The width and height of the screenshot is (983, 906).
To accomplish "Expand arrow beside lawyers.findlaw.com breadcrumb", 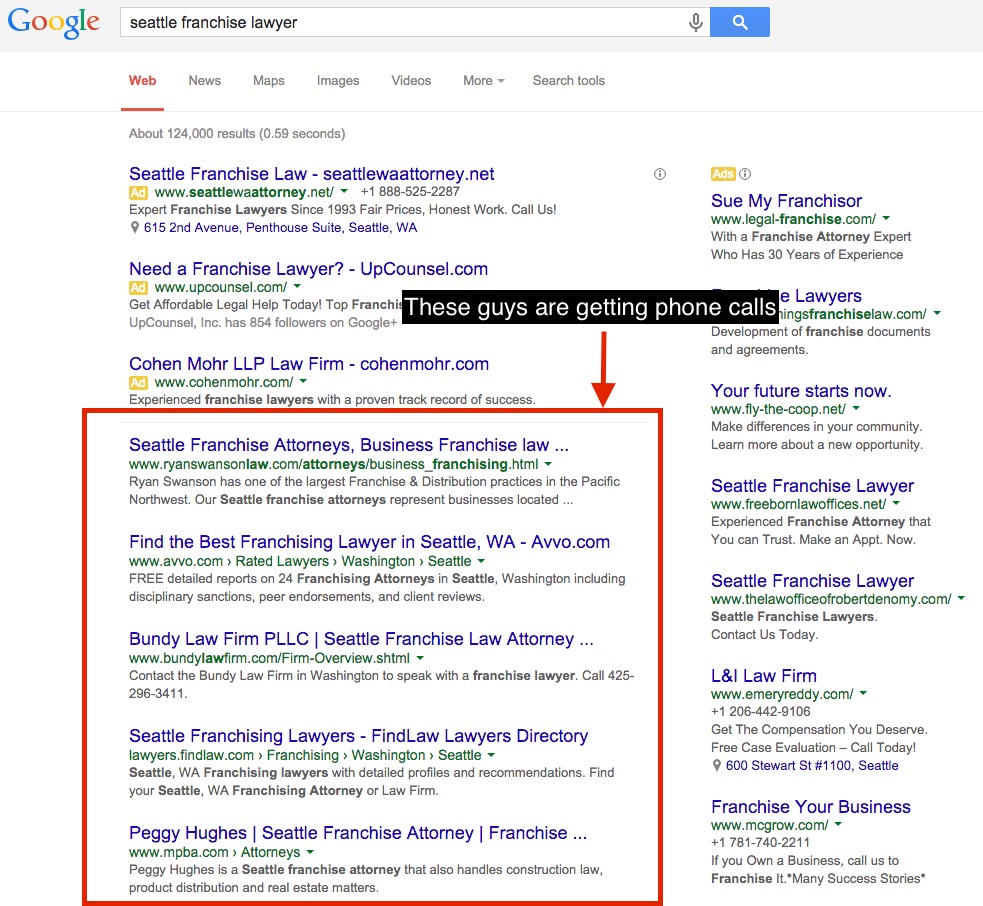I will point(492,755).
